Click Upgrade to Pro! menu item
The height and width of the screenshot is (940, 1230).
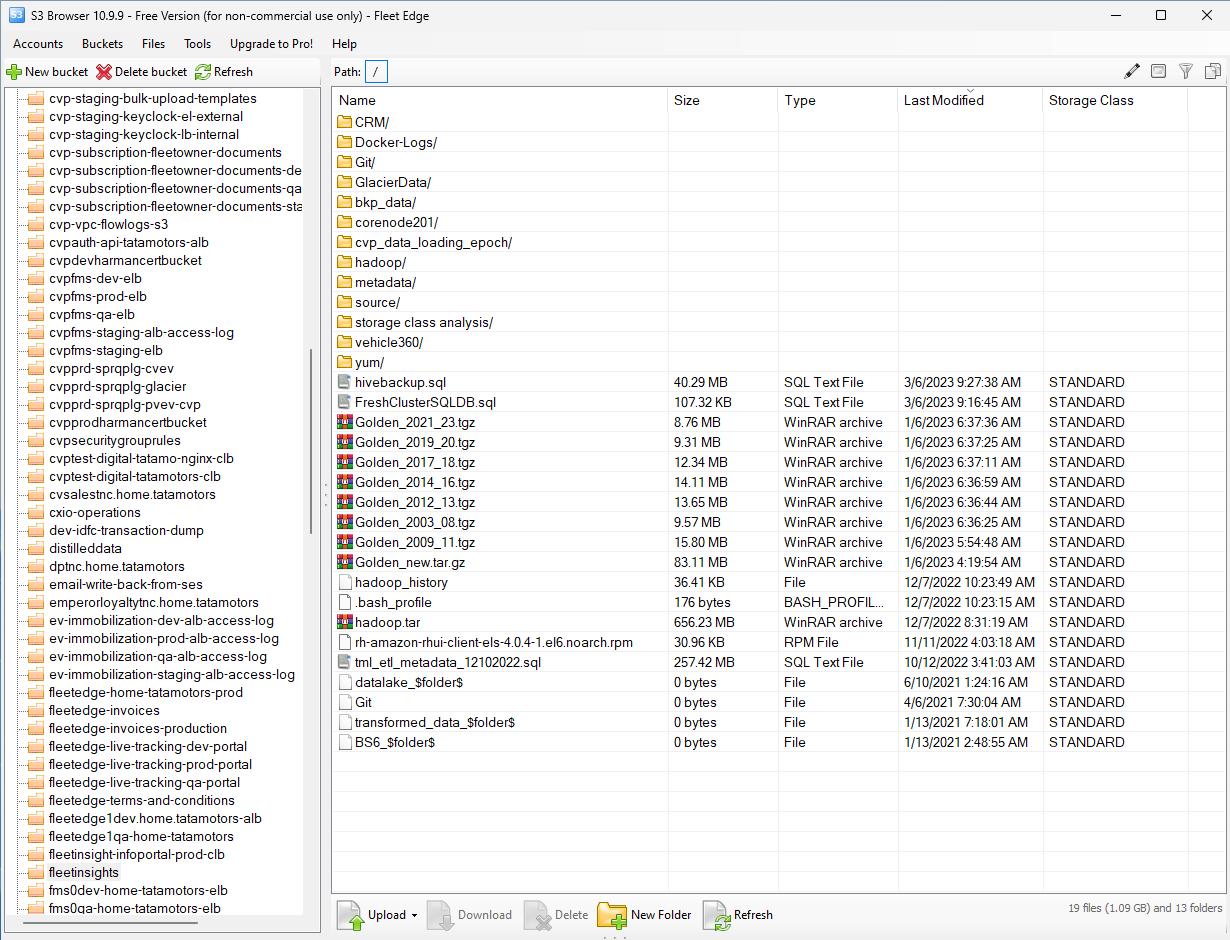click(x=271, y=44)
